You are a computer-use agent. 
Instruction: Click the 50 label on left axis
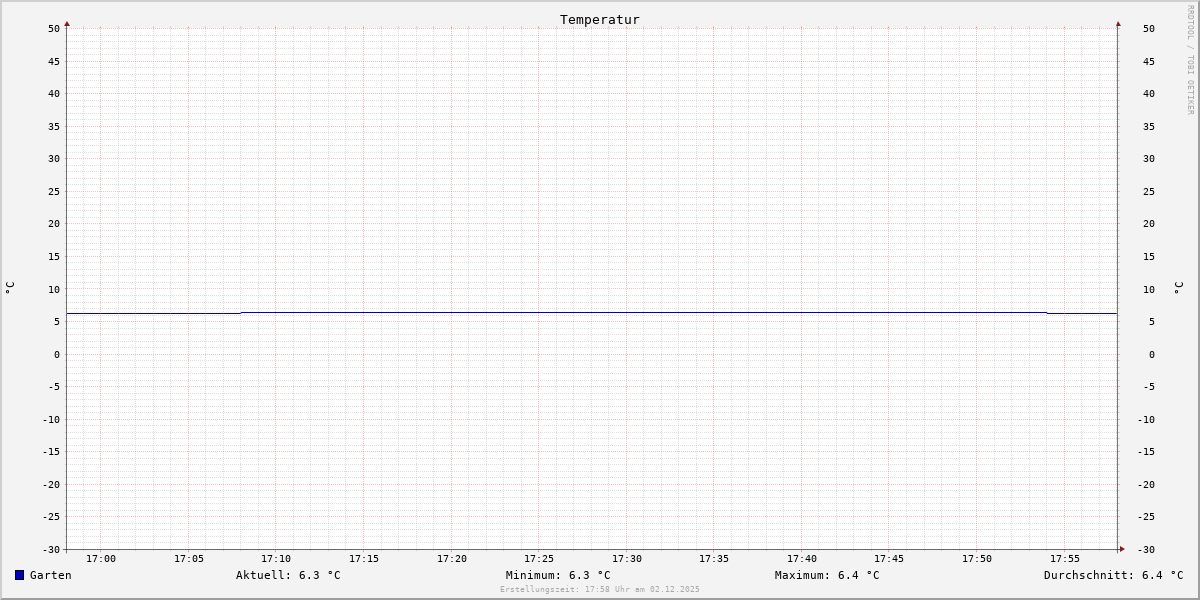pos(53,29)
